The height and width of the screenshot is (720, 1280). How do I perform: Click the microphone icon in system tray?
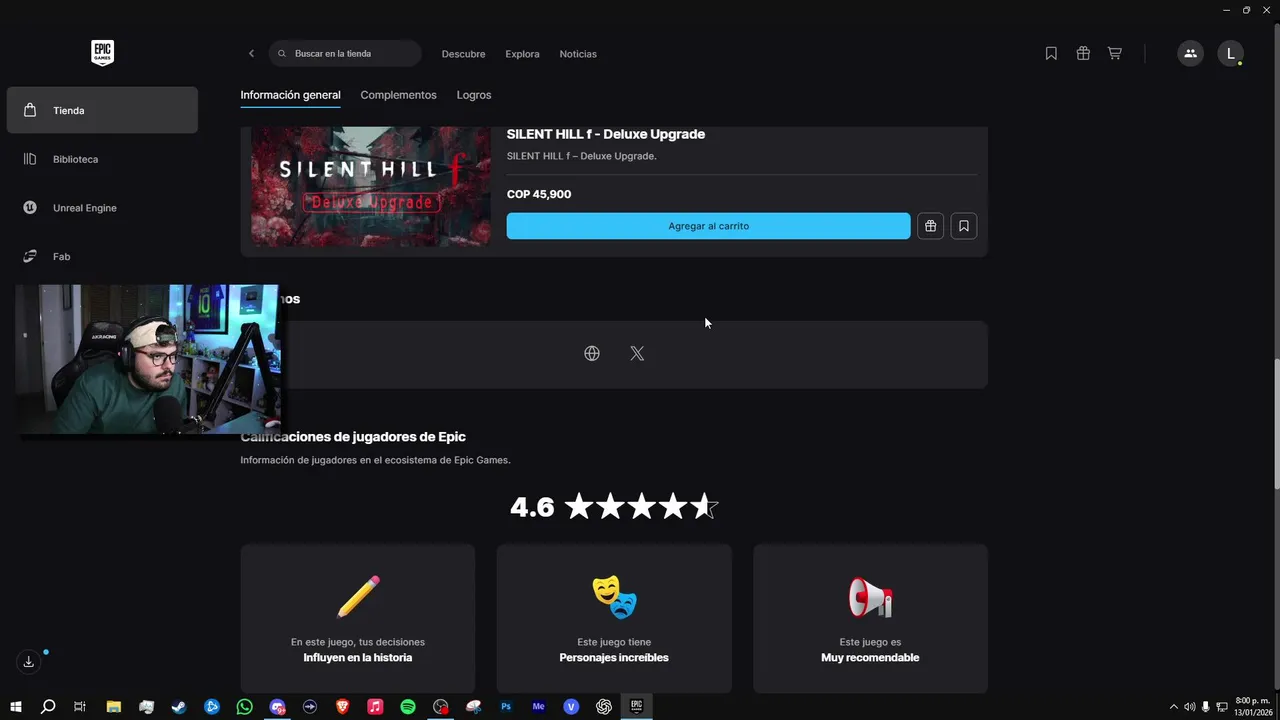click(1206, 707)
